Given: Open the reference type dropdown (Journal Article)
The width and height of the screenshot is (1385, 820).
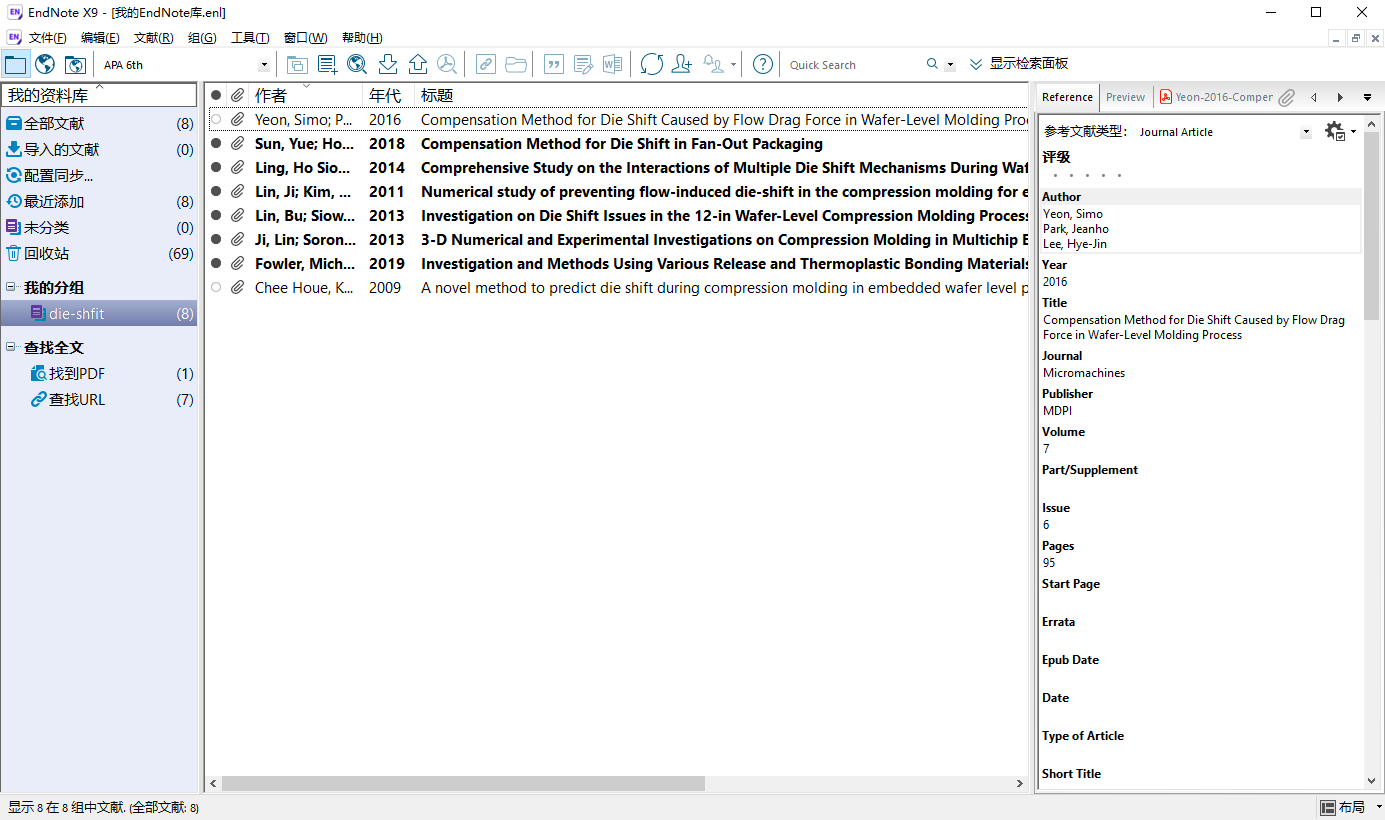Looking at the screenshot, I should (x=1306, y=132).
